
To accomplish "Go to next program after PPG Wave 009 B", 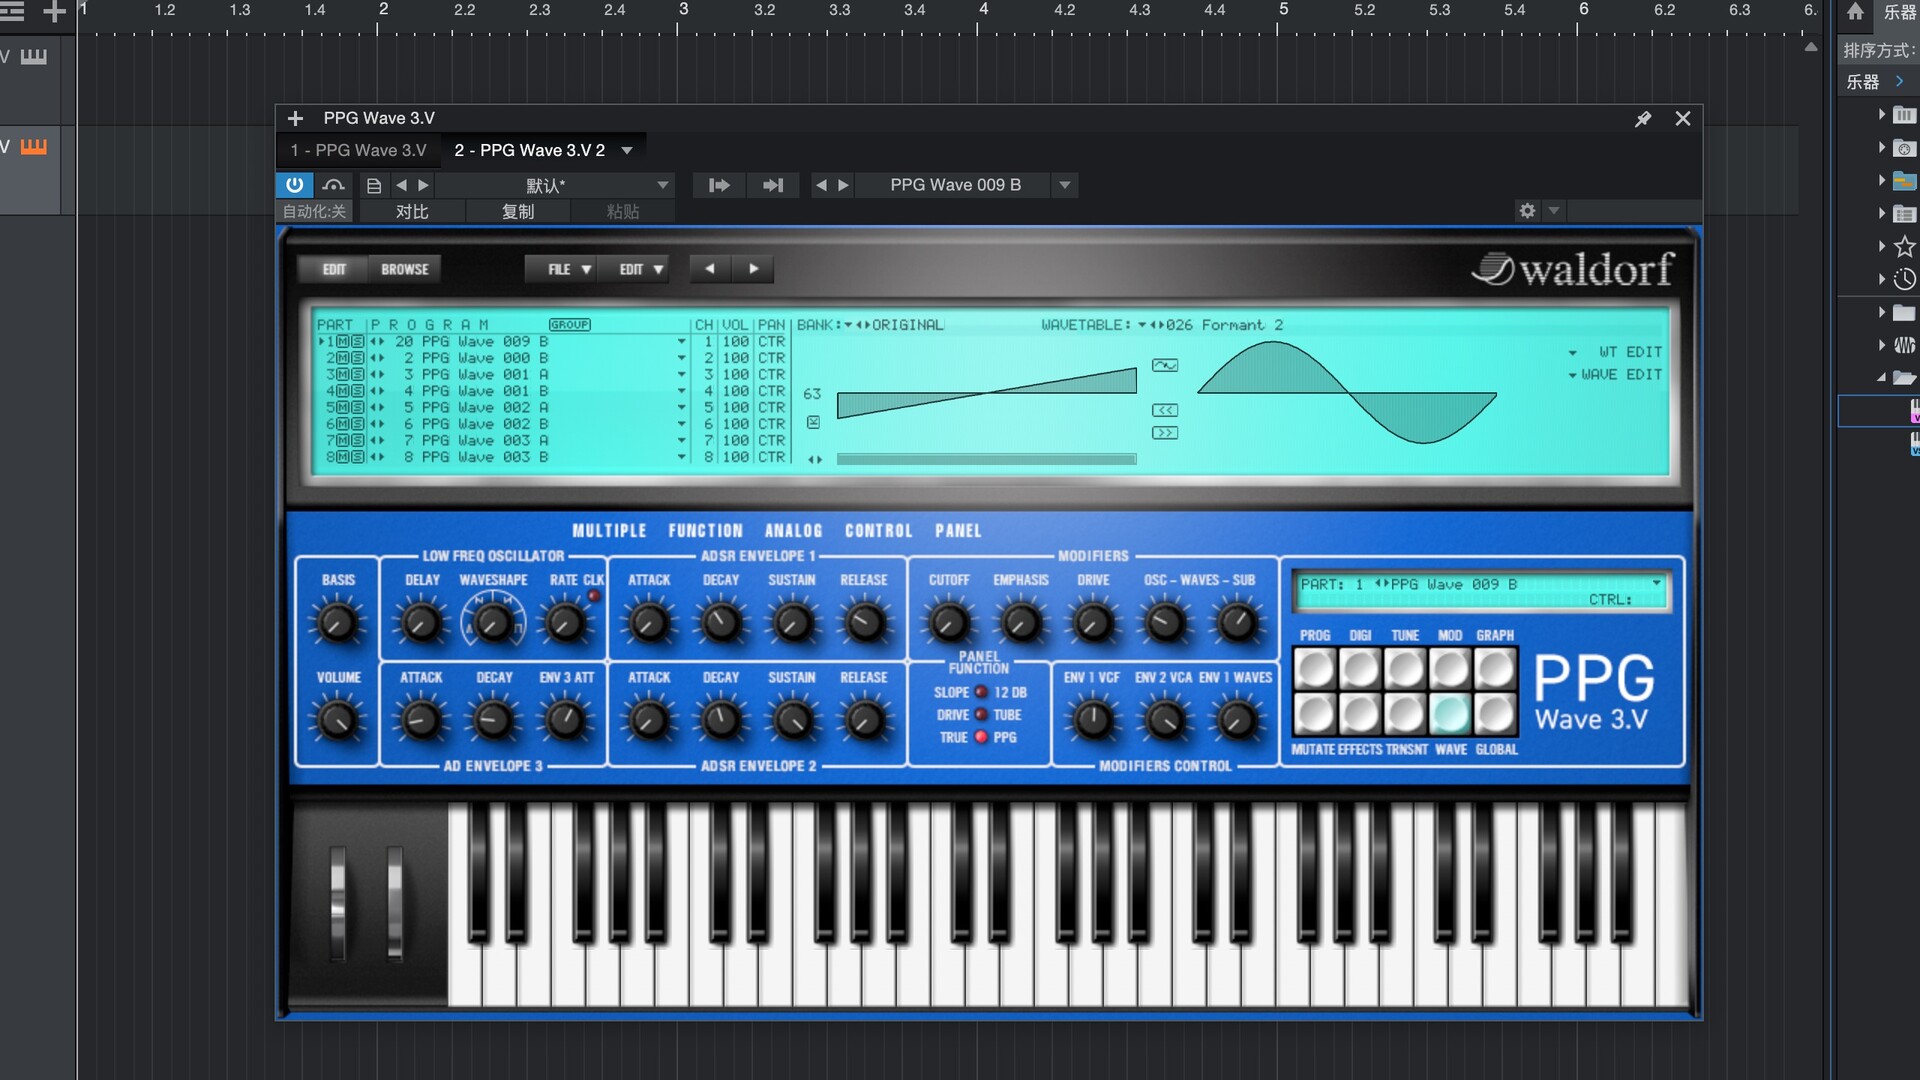I will coord(843,185).
